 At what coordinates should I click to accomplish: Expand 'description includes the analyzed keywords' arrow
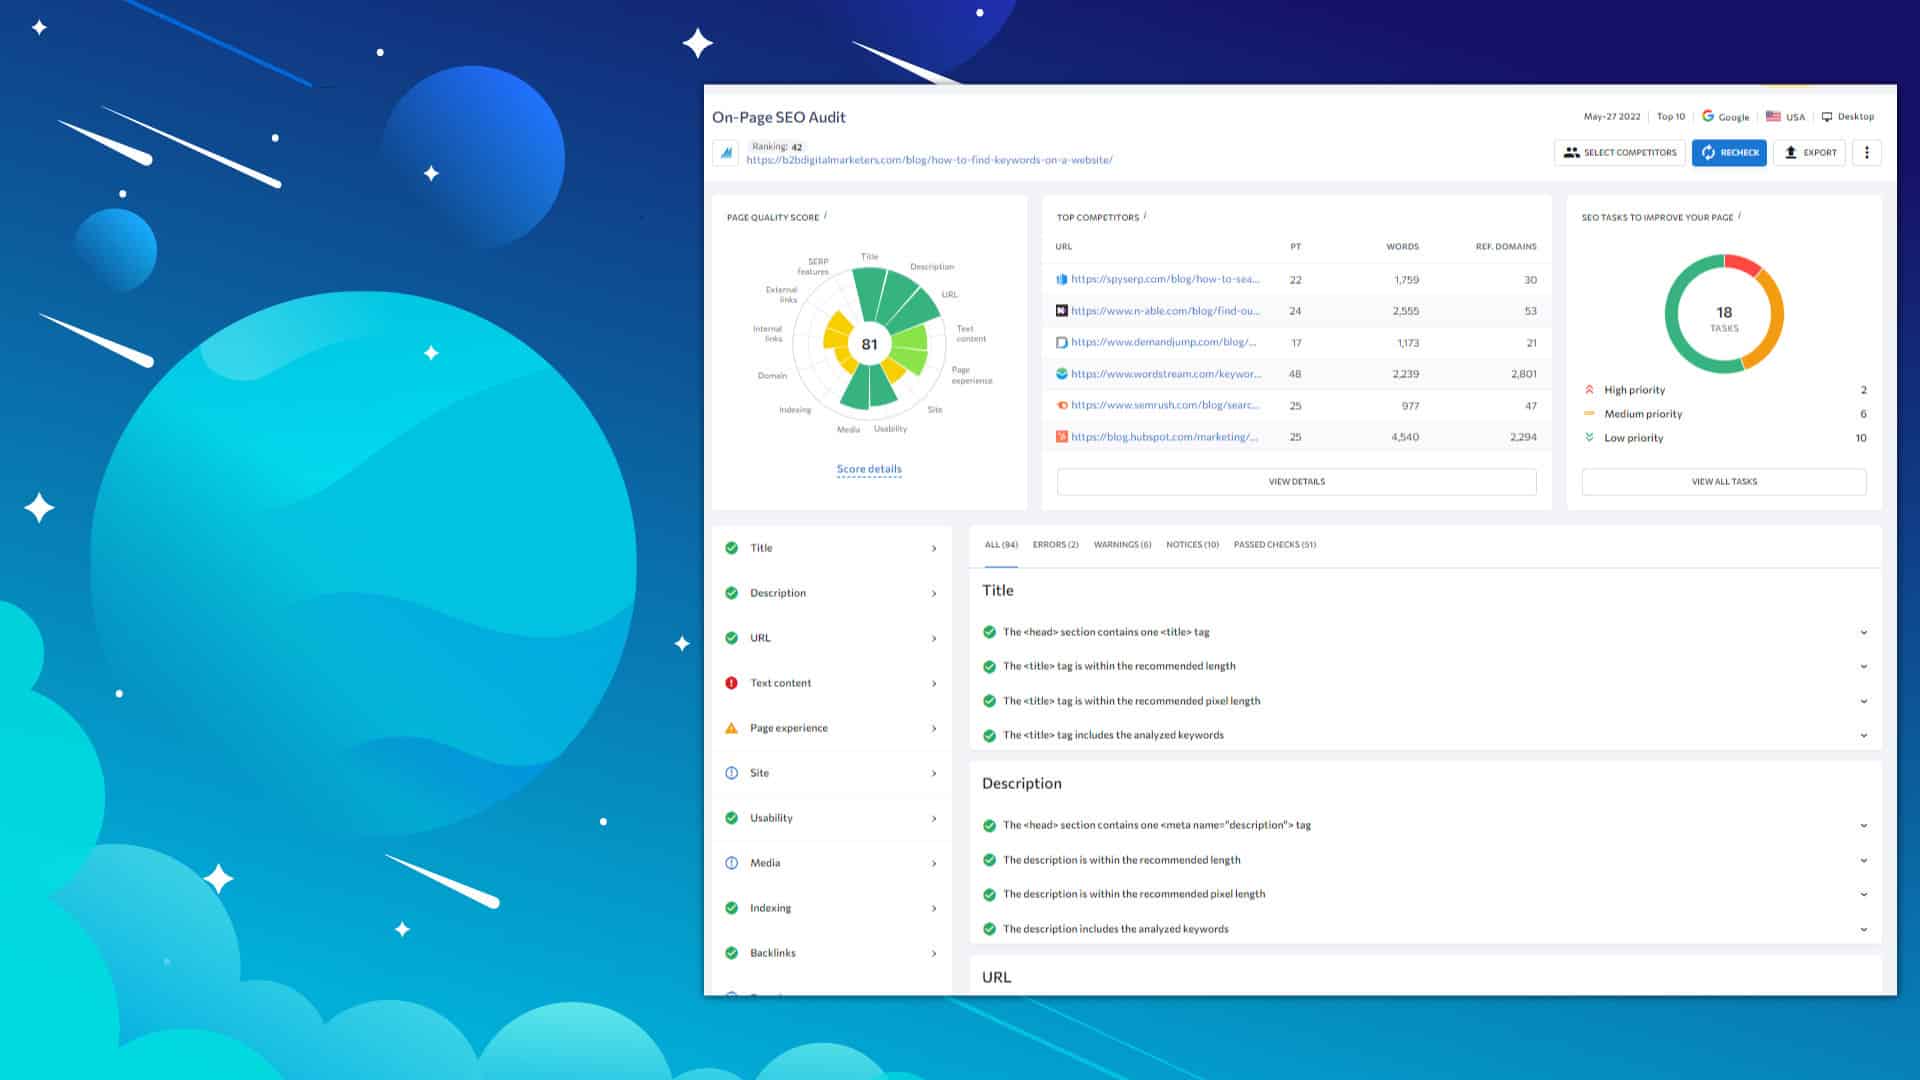(1864, 930)
